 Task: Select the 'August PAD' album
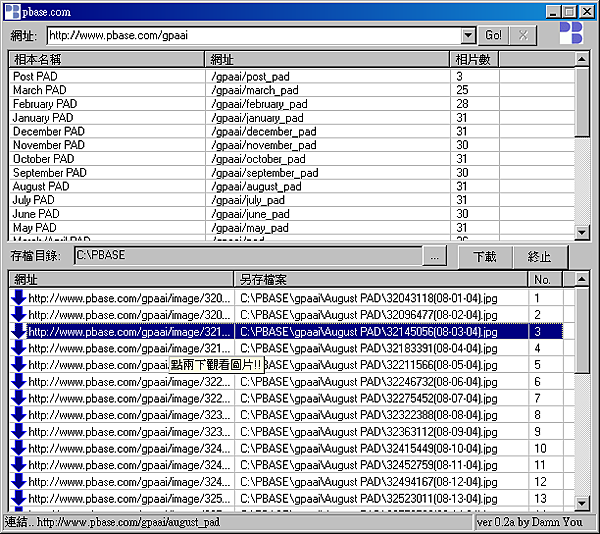[292, 186]
